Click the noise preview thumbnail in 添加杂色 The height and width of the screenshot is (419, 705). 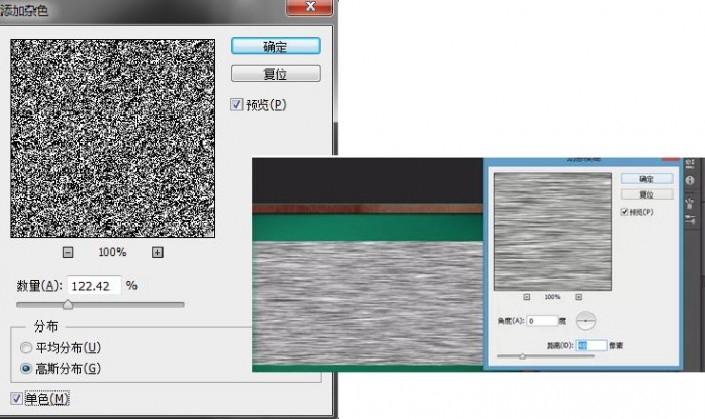[112, 138]
